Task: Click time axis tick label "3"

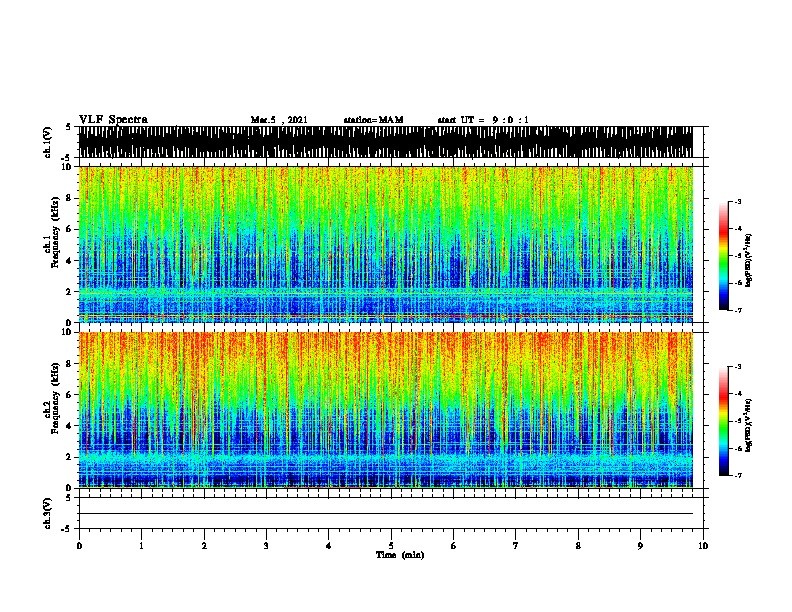Action: coord(266,546)
